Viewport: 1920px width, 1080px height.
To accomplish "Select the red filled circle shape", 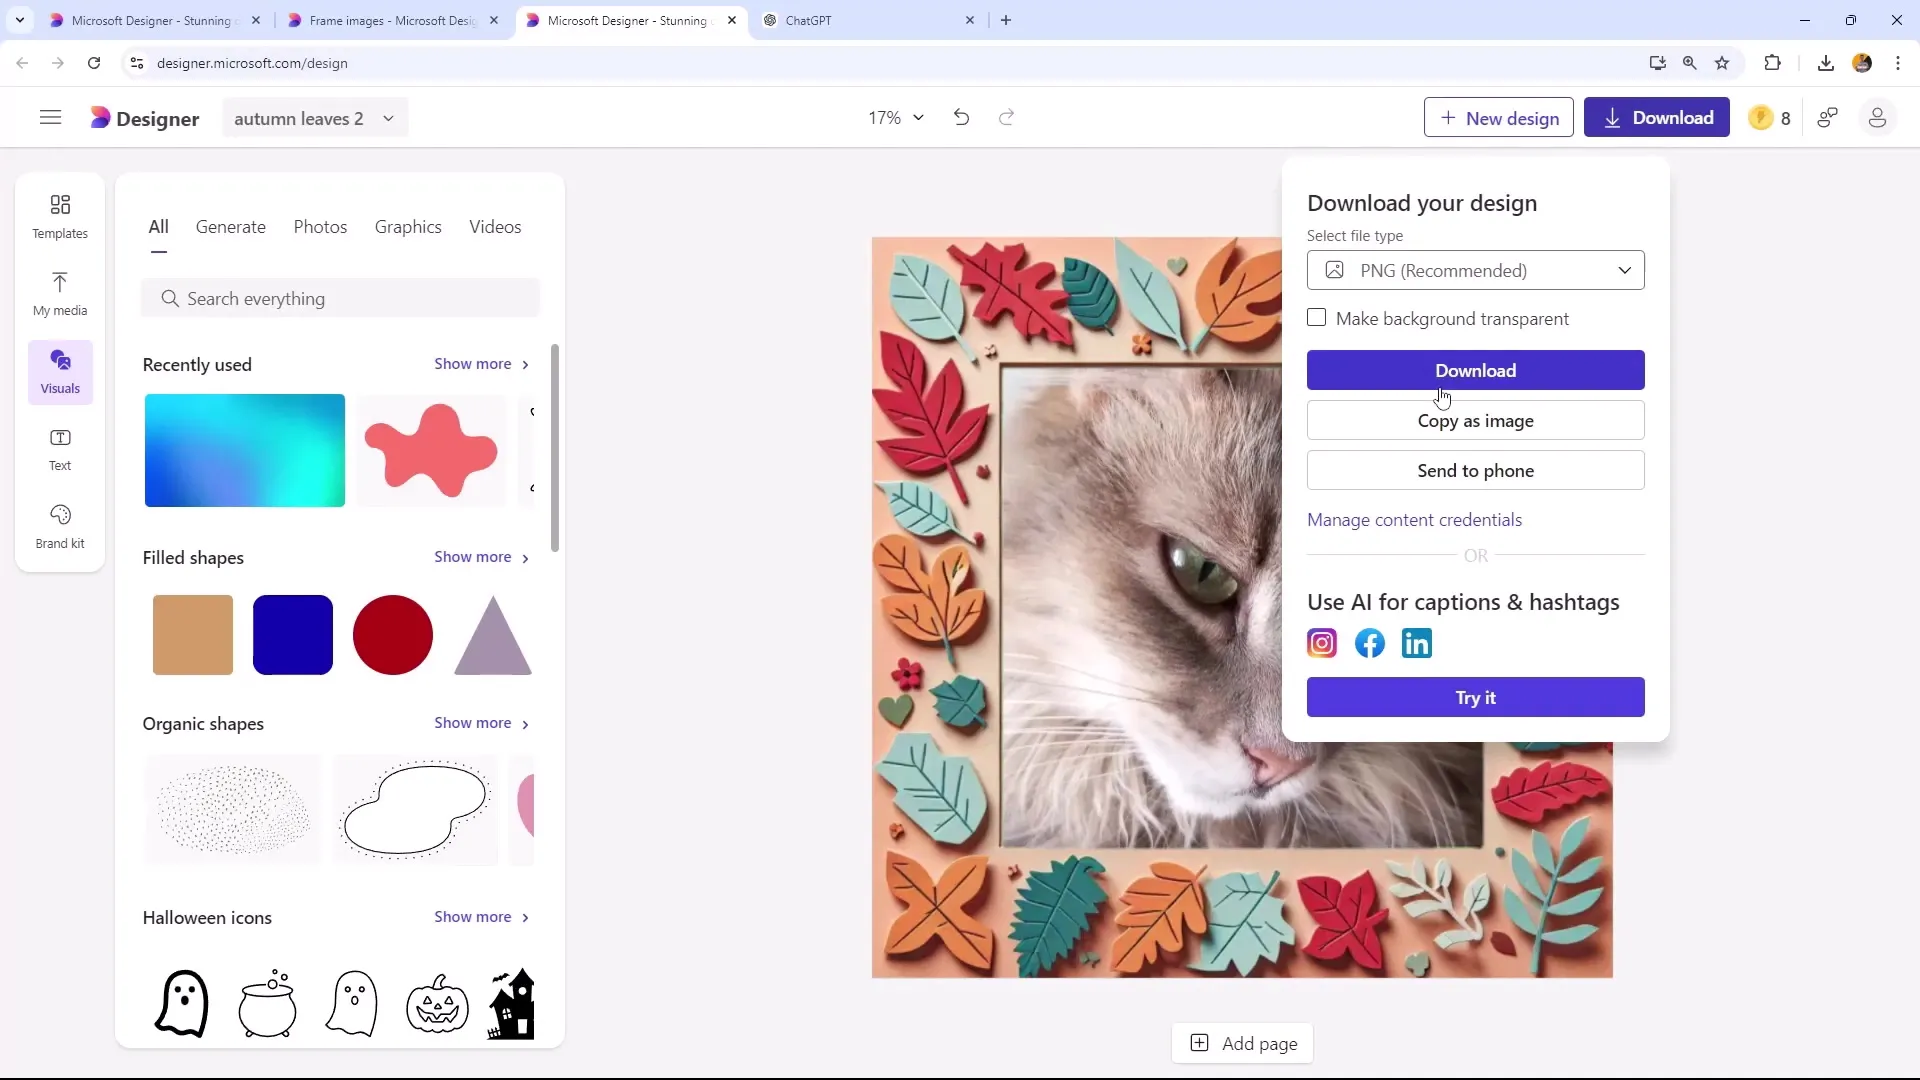I will (x=394, y=634).
